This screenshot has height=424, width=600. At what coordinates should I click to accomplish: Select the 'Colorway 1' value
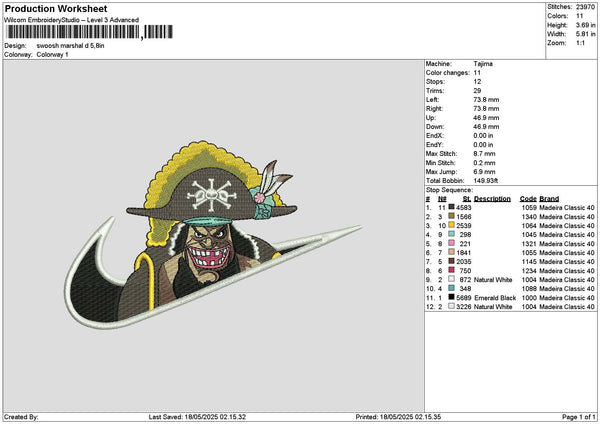point(52,55)
